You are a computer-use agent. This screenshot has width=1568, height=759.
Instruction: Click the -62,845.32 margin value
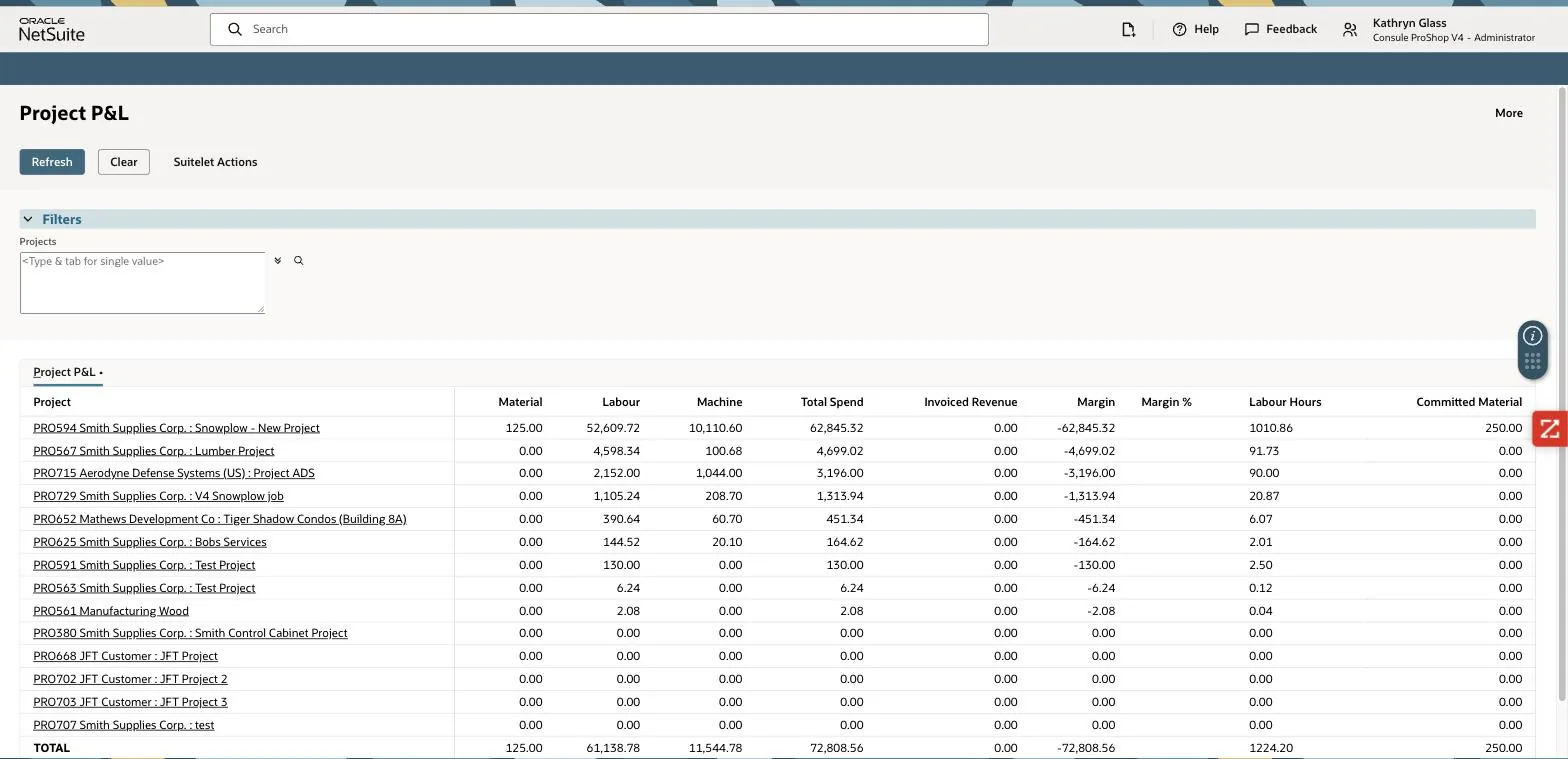(x=1086, y=428)
